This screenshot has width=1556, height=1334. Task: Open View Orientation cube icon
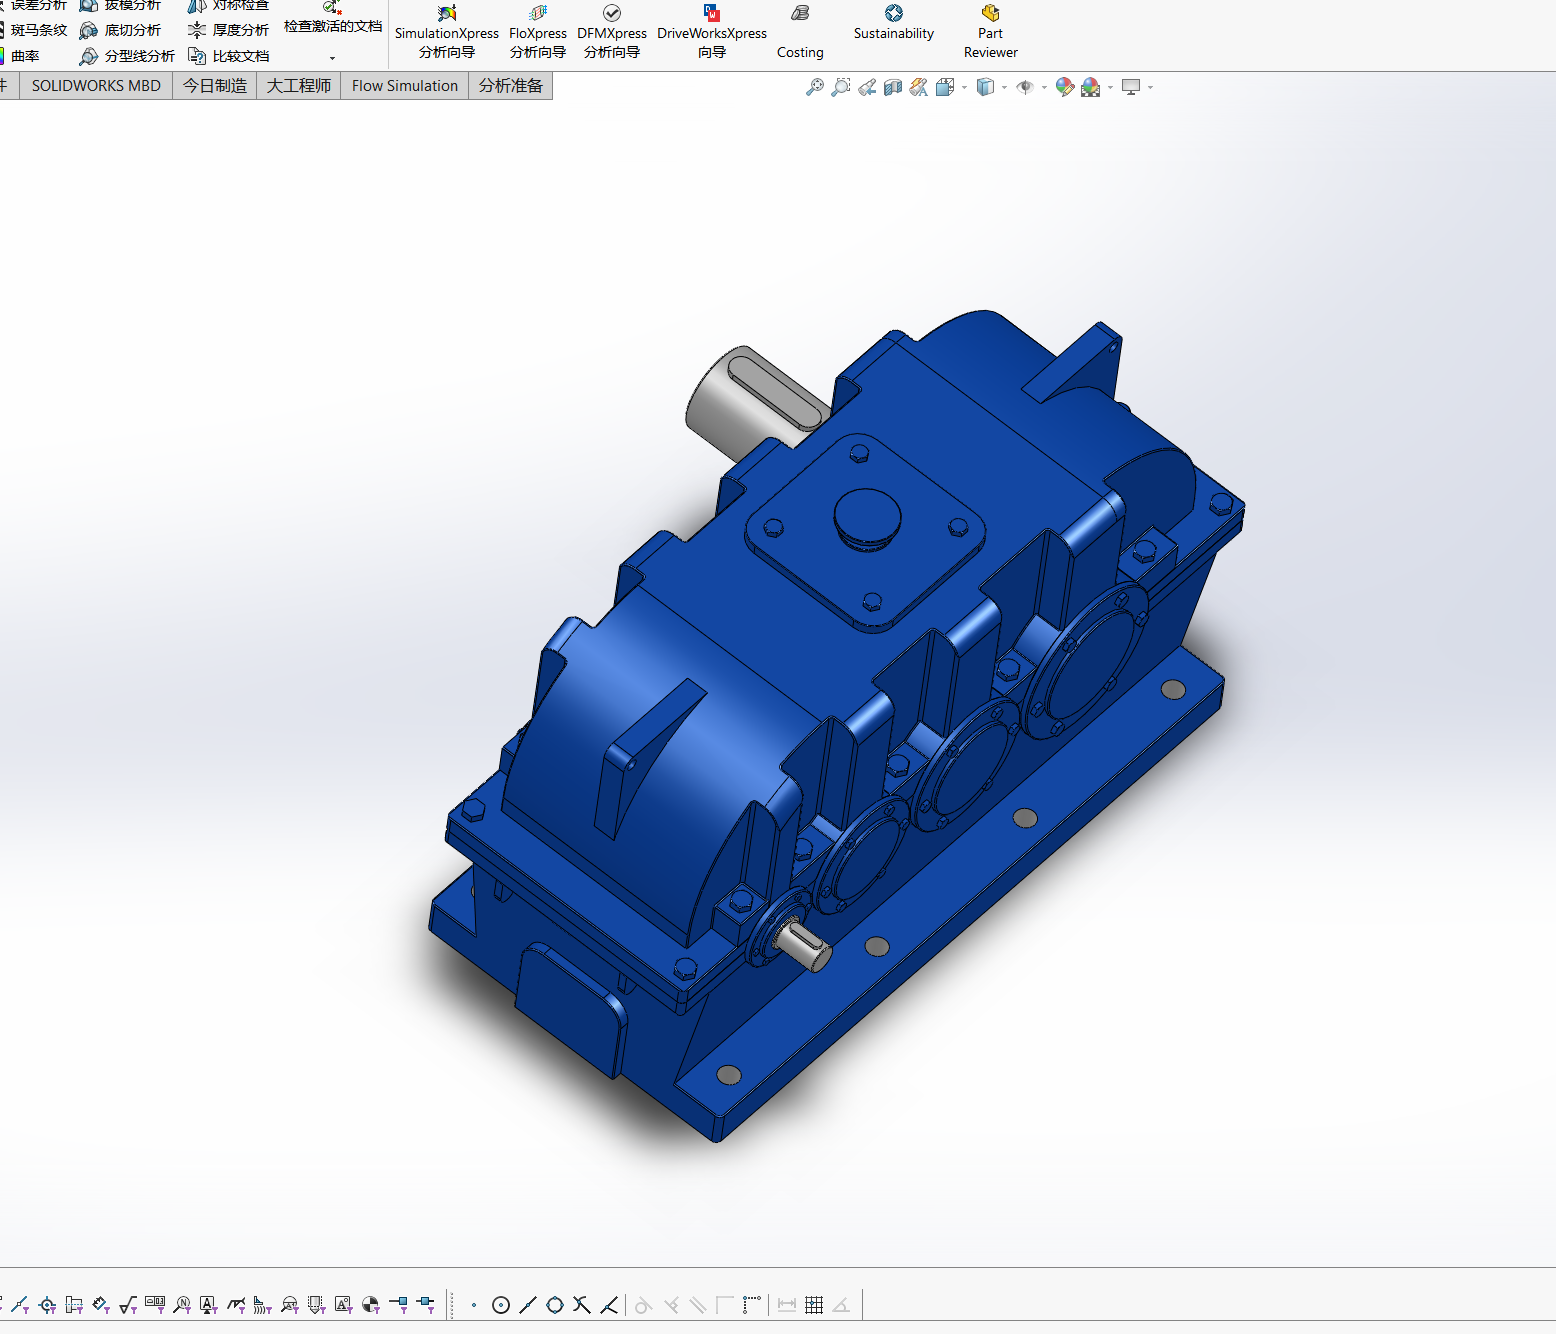click(x=945, y=87)
